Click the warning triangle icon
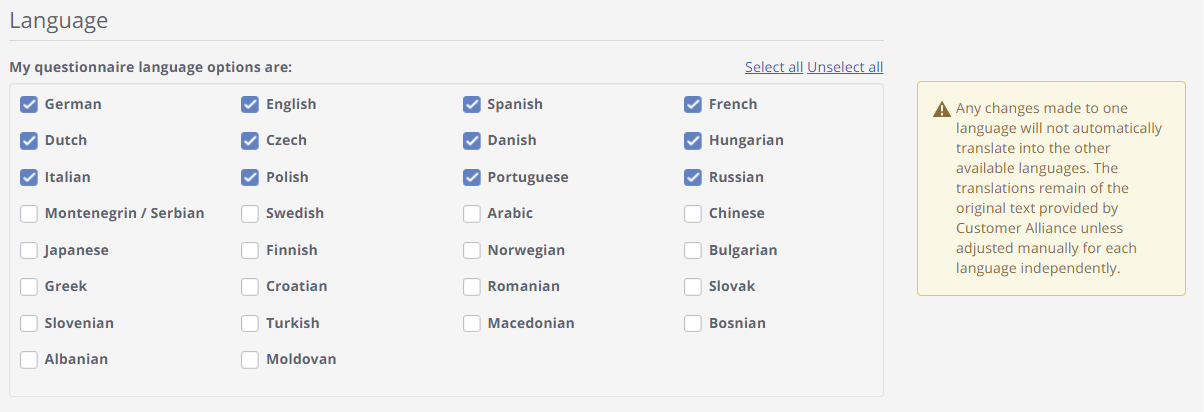1204x412 pixels. pyautogui.click(x=942, y=109)
